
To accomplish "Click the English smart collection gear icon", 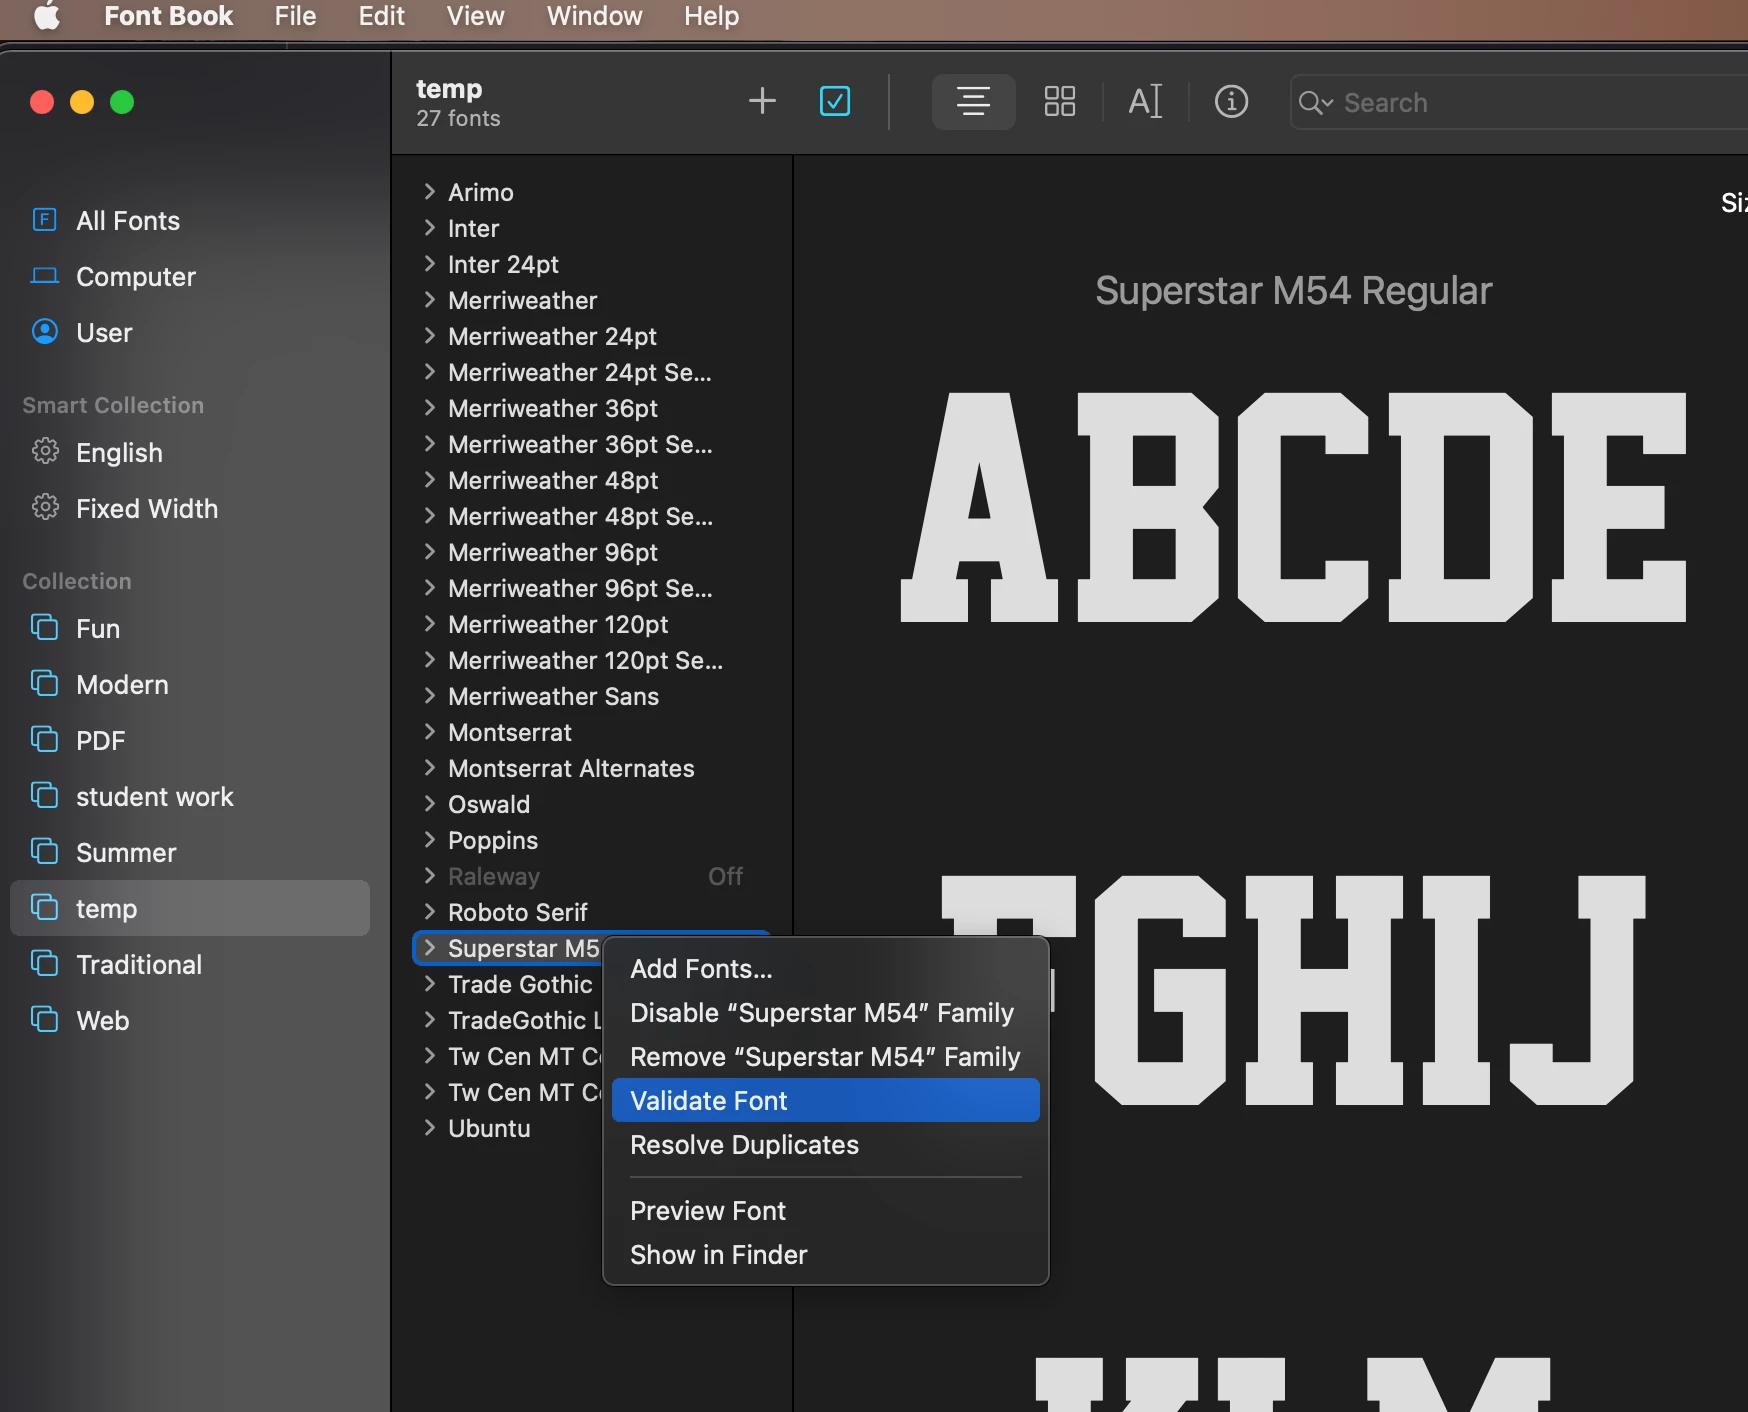I will pyautogui.click(x=45, y=452).
